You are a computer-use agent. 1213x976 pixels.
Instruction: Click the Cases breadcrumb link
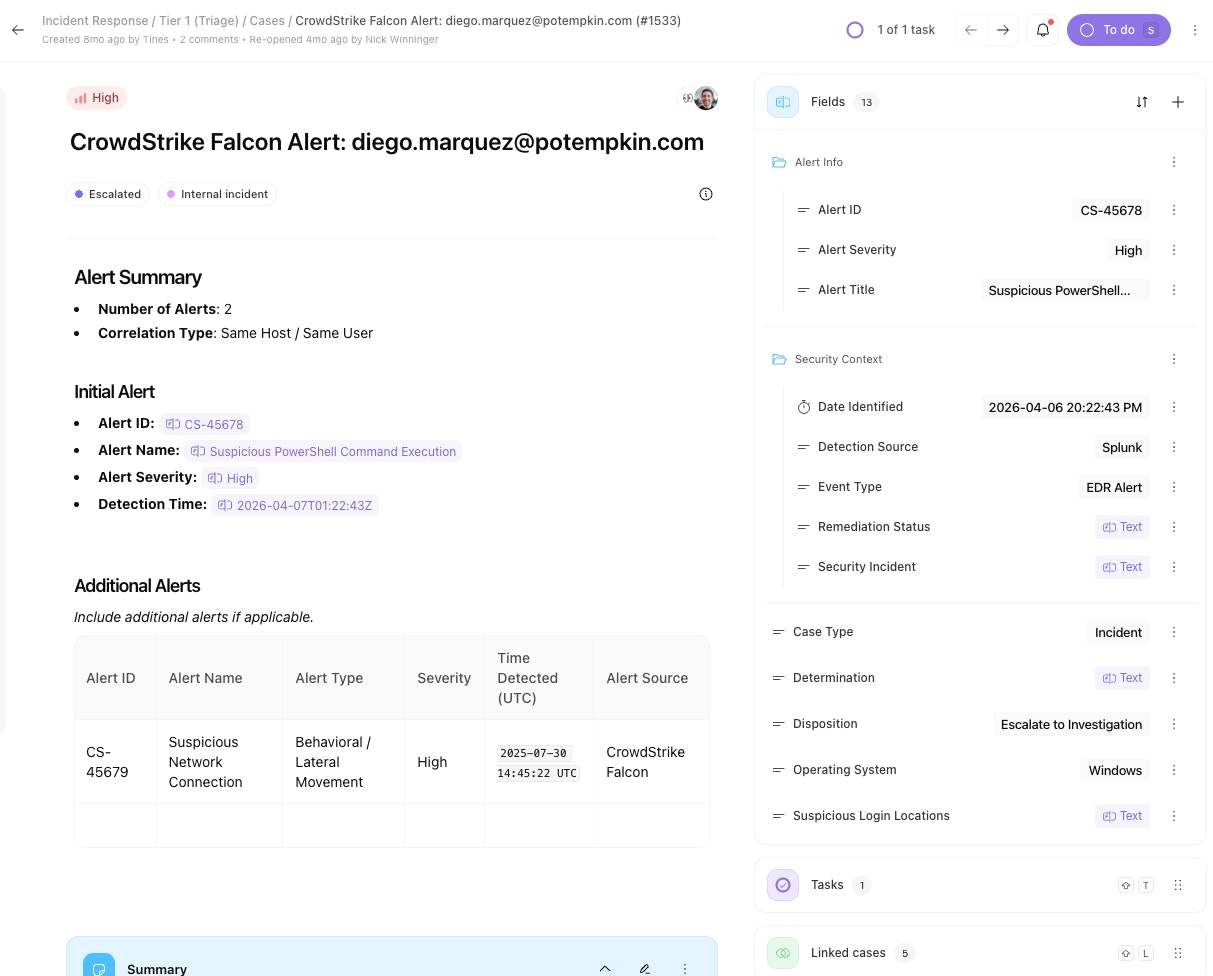click(x=267, y=20)
